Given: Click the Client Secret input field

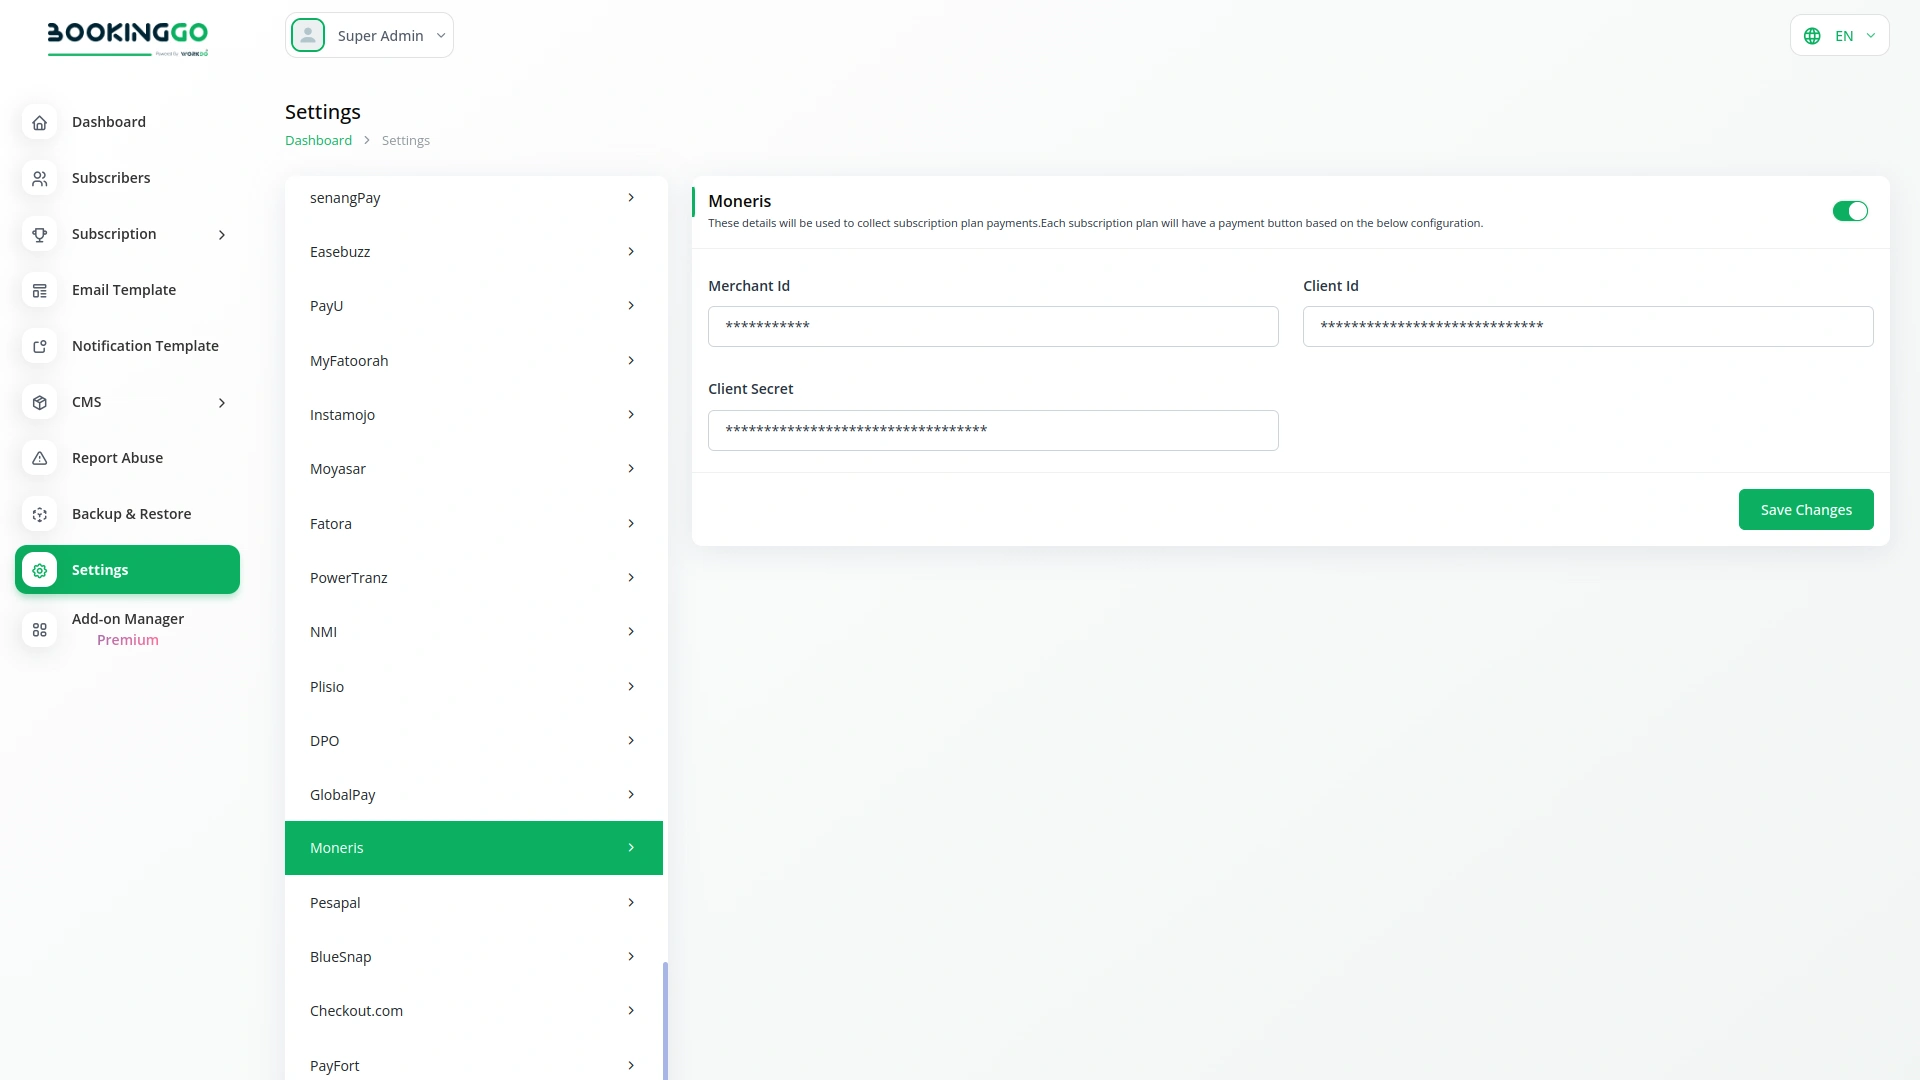Looking at the screenshot, I should point(993,430).
